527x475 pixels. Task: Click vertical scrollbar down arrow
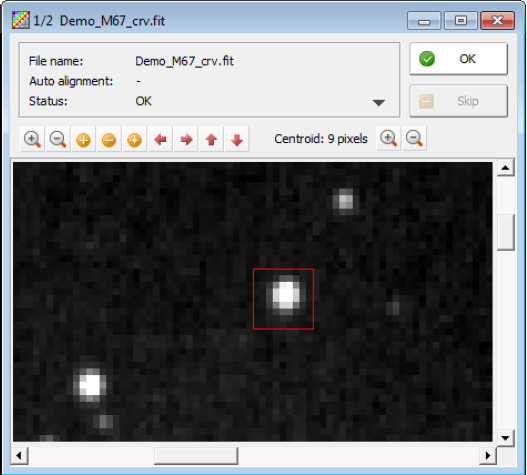tap(505, 438)
